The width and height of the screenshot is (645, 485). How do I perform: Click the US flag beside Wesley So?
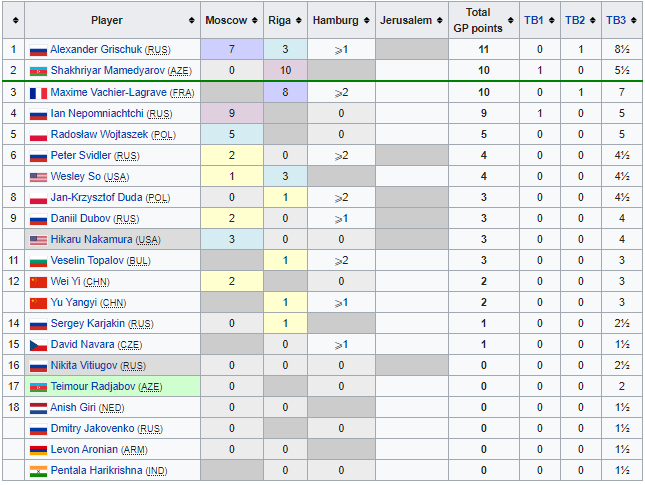(x=38, y=176)
